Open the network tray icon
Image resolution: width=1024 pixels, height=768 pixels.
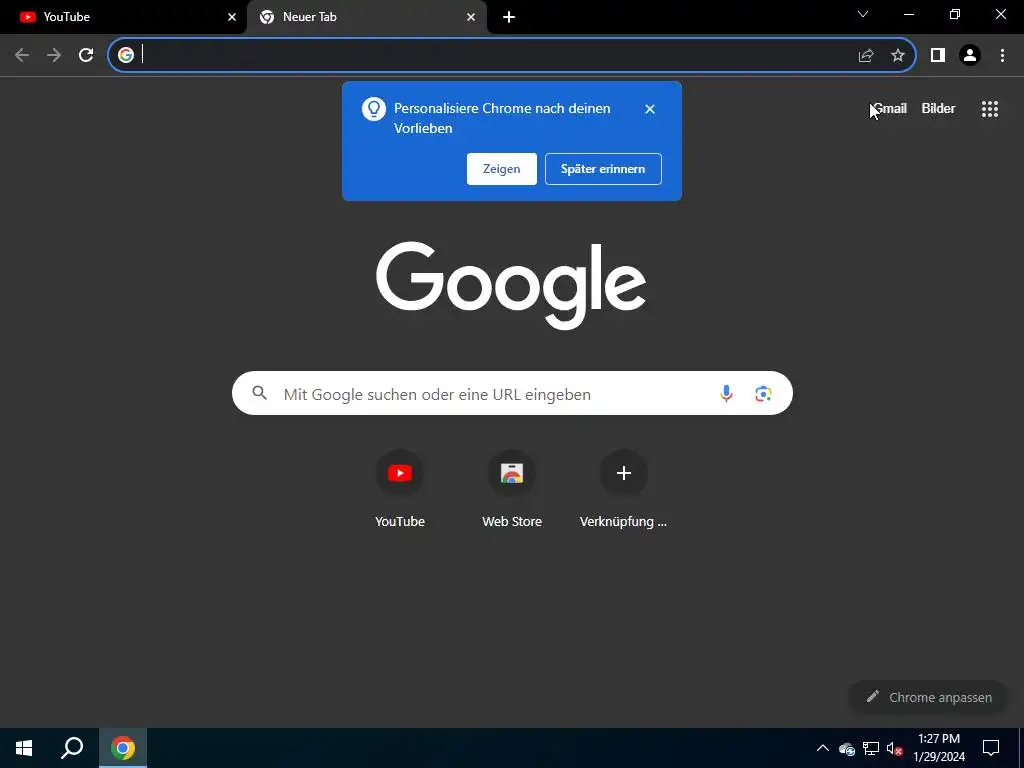[x=871, y=748]
